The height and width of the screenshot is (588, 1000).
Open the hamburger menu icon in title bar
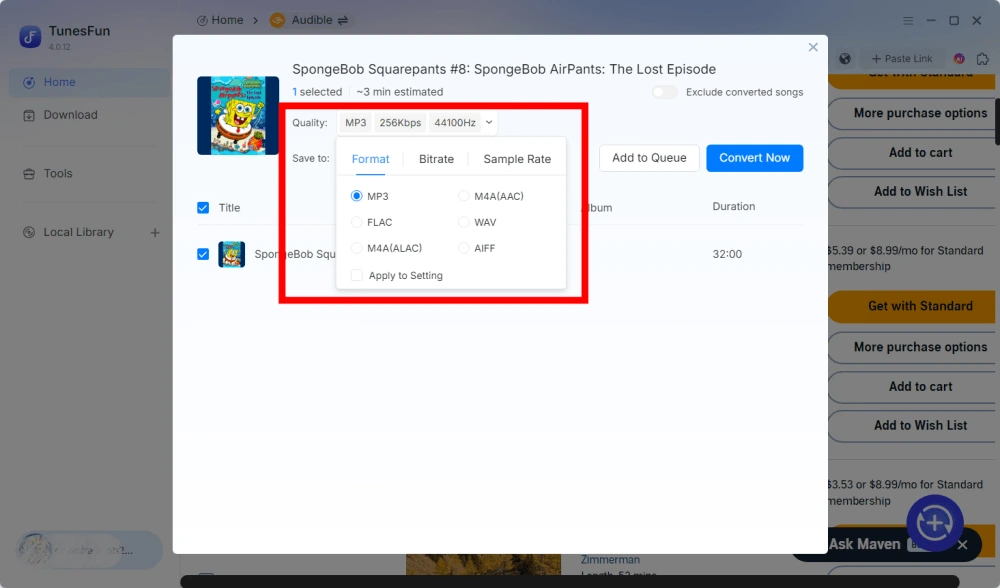click(908, 20)
